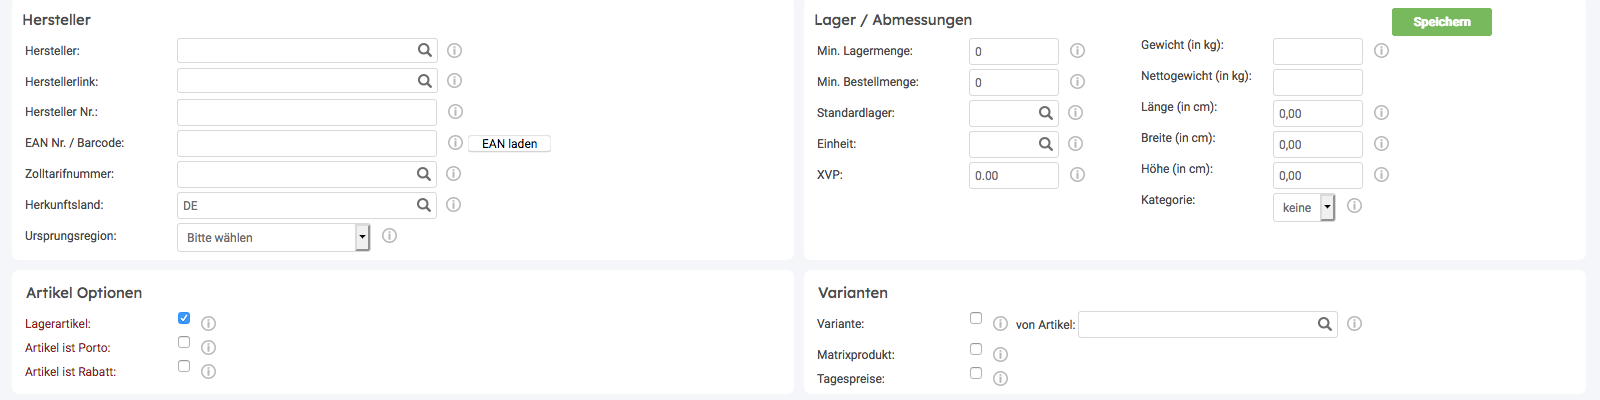Focus the Gewicht (in kg) input field

[x=1317, y=51]
